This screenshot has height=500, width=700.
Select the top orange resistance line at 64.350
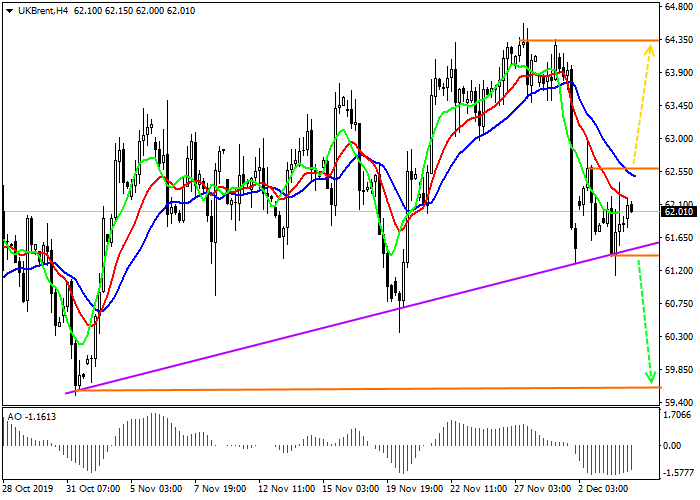pyautogui.click(x=588, y=41)
